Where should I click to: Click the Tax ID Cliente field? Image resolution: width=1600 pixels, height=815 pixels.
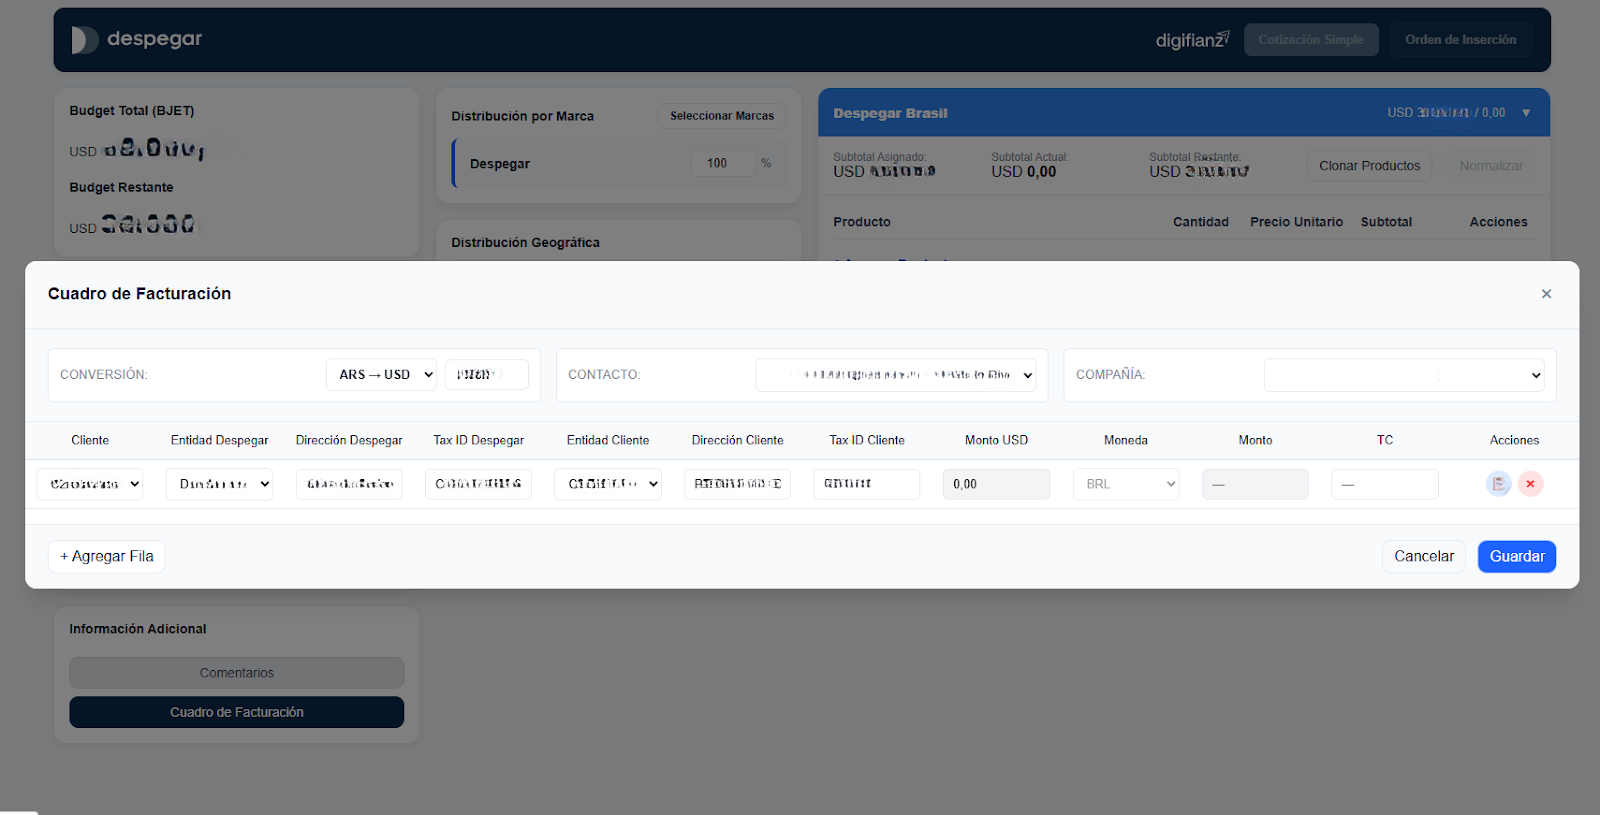pos(867,484)
